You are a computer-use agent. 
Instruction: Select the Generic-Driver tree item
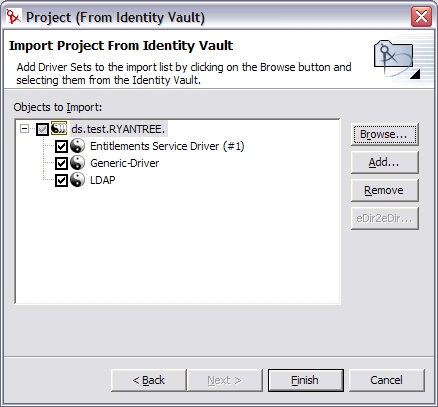click(x=125, y=163)
